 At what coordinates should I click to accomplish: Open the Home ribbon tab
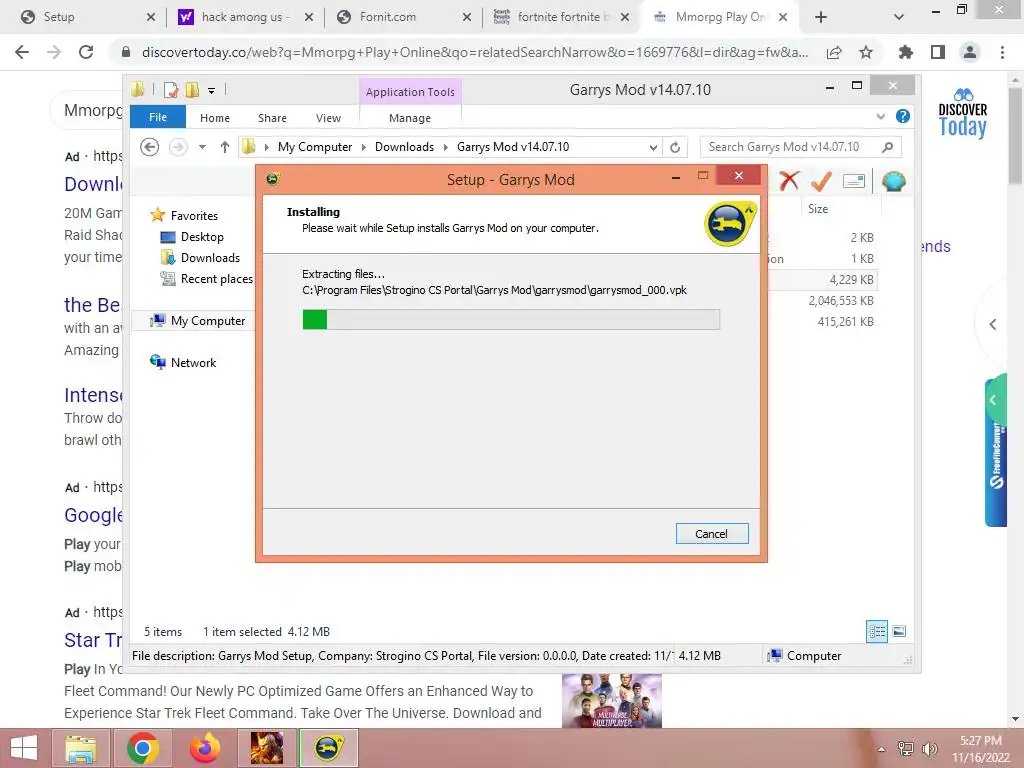(214, 118)
